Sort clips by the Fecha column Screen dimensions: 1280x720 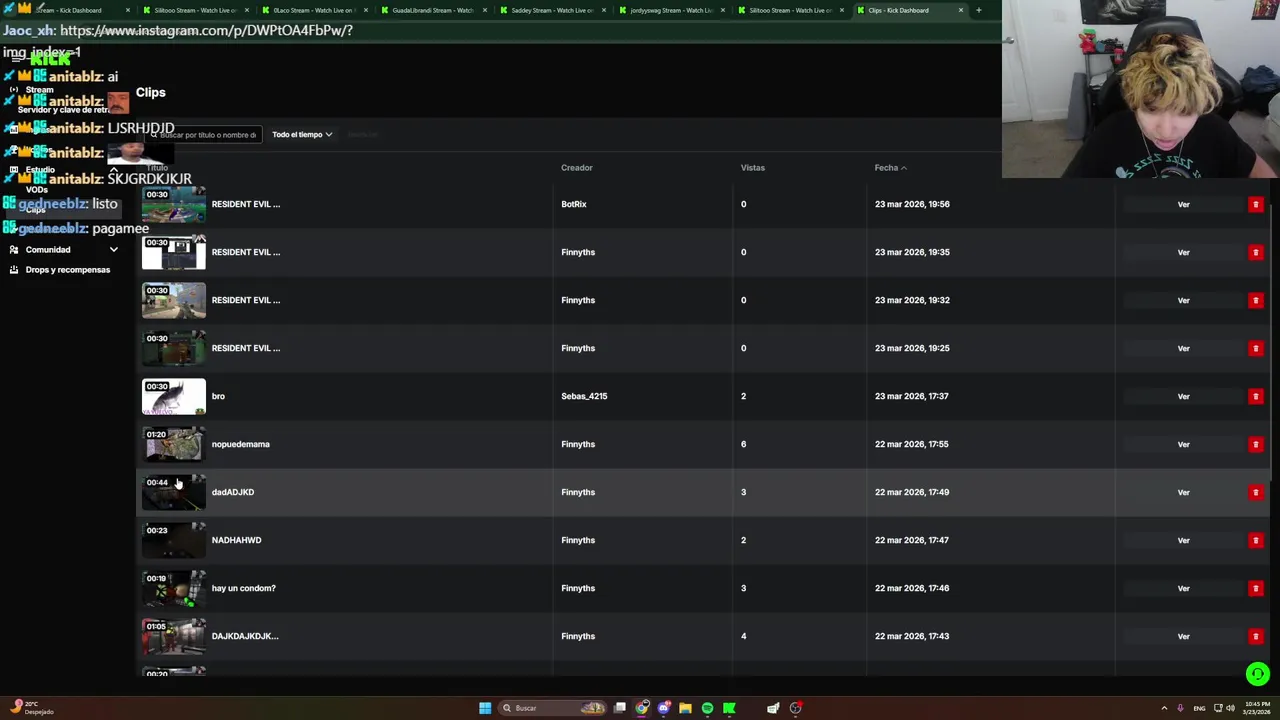click(890, 168)
